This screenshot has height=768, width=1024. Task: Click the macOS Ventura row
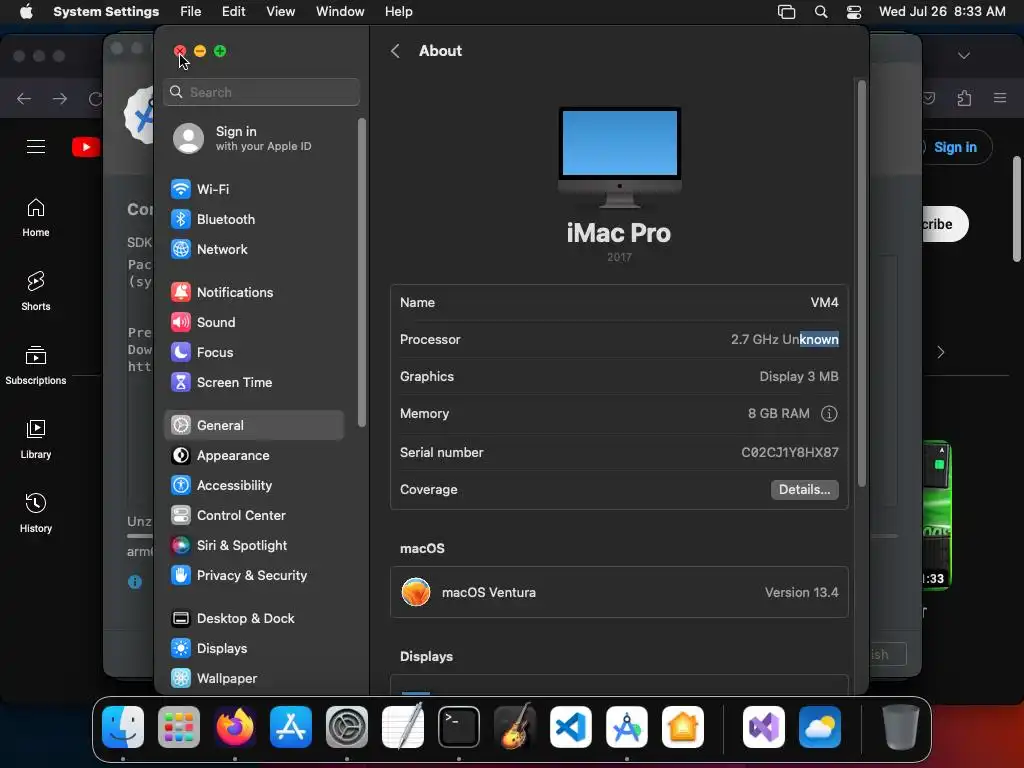pos(619,592)
